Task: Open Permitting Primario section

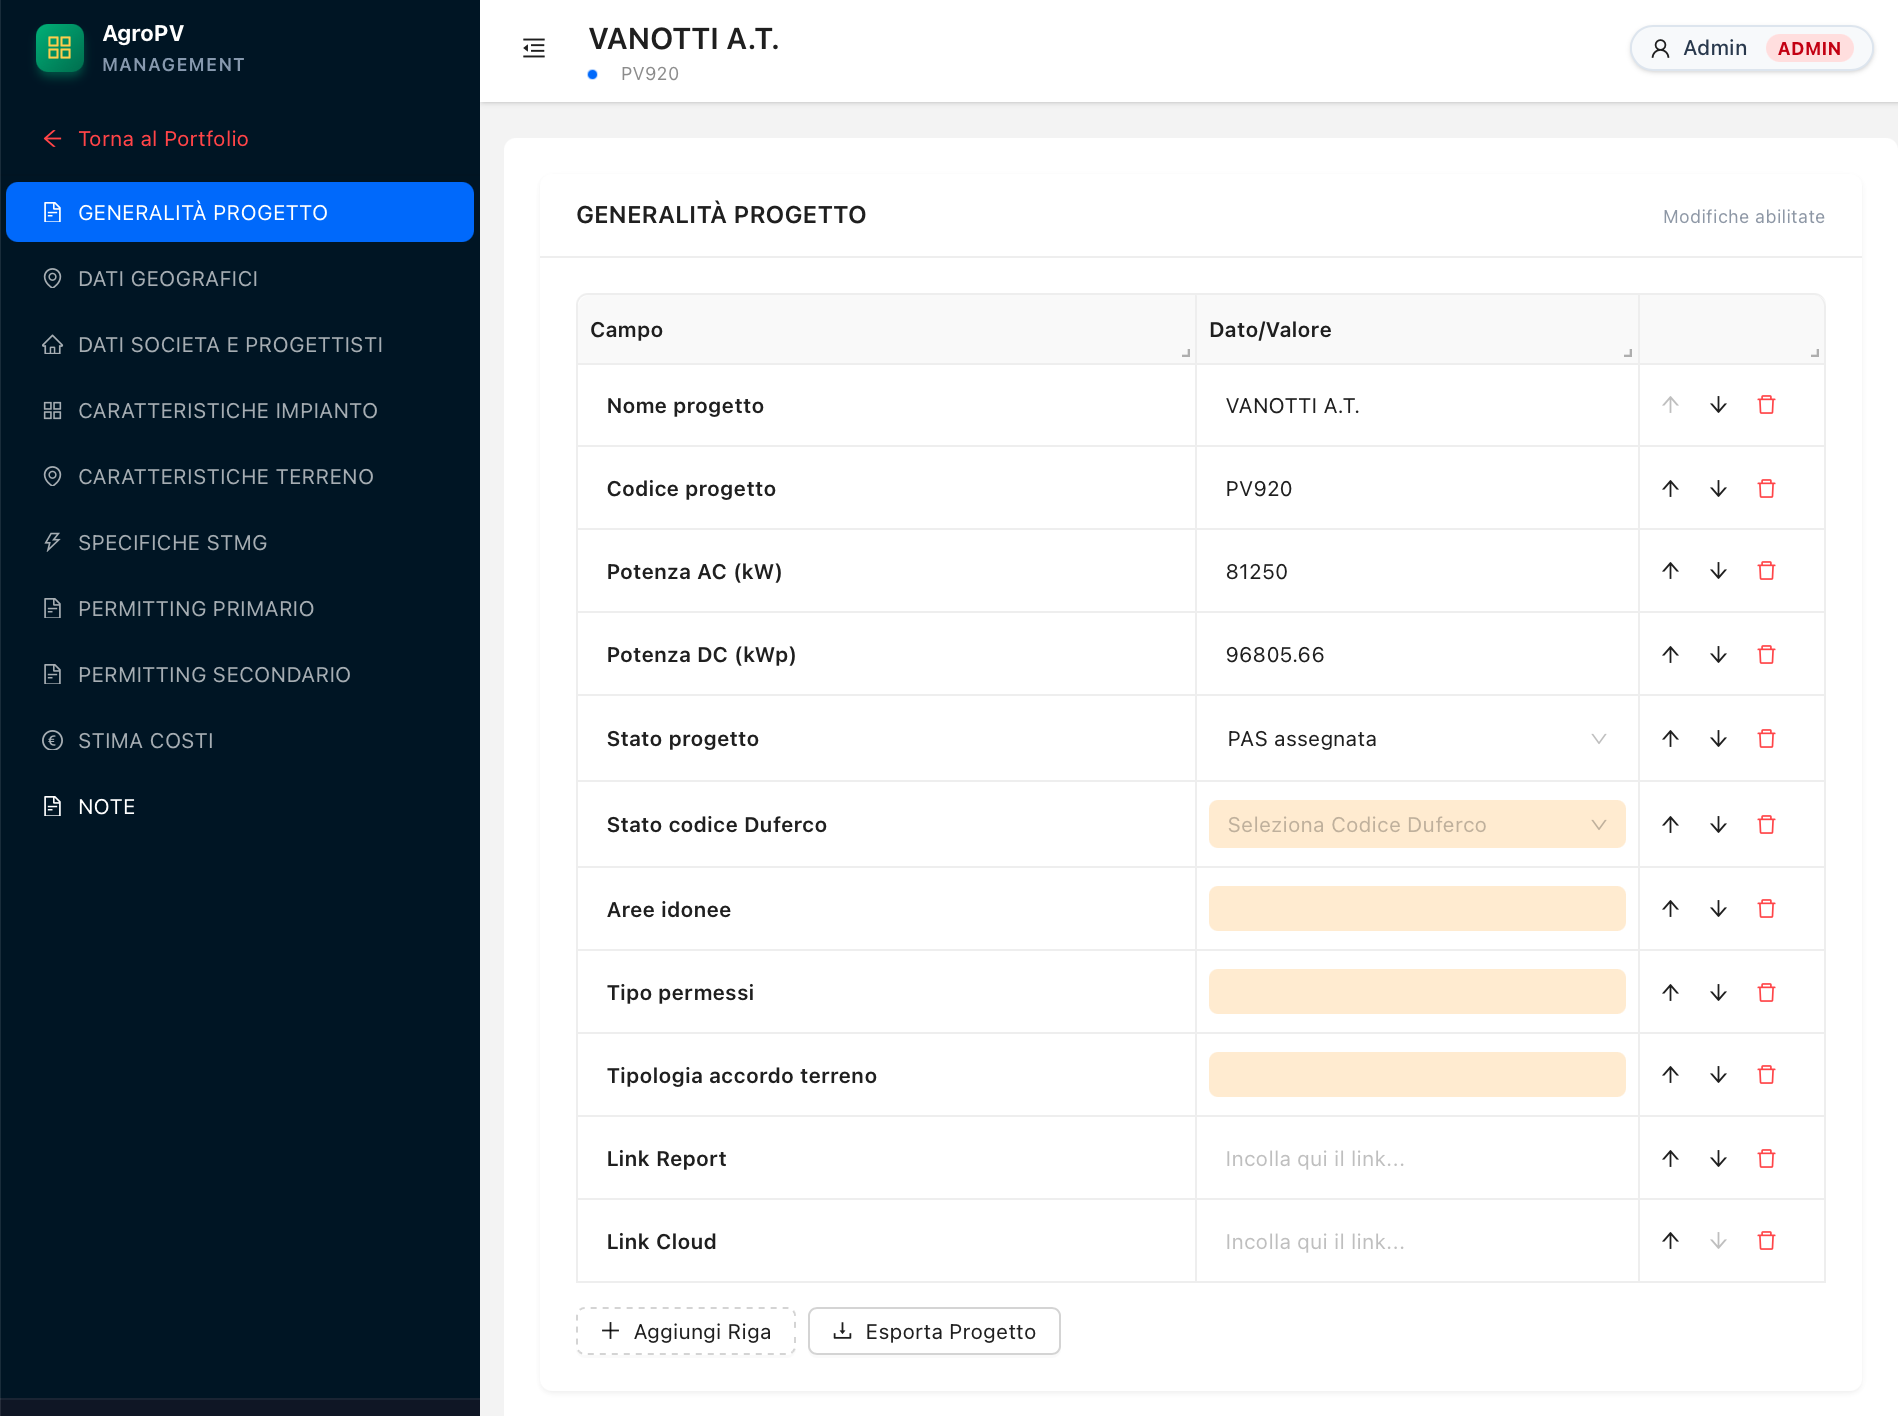Action: (240, 608)
